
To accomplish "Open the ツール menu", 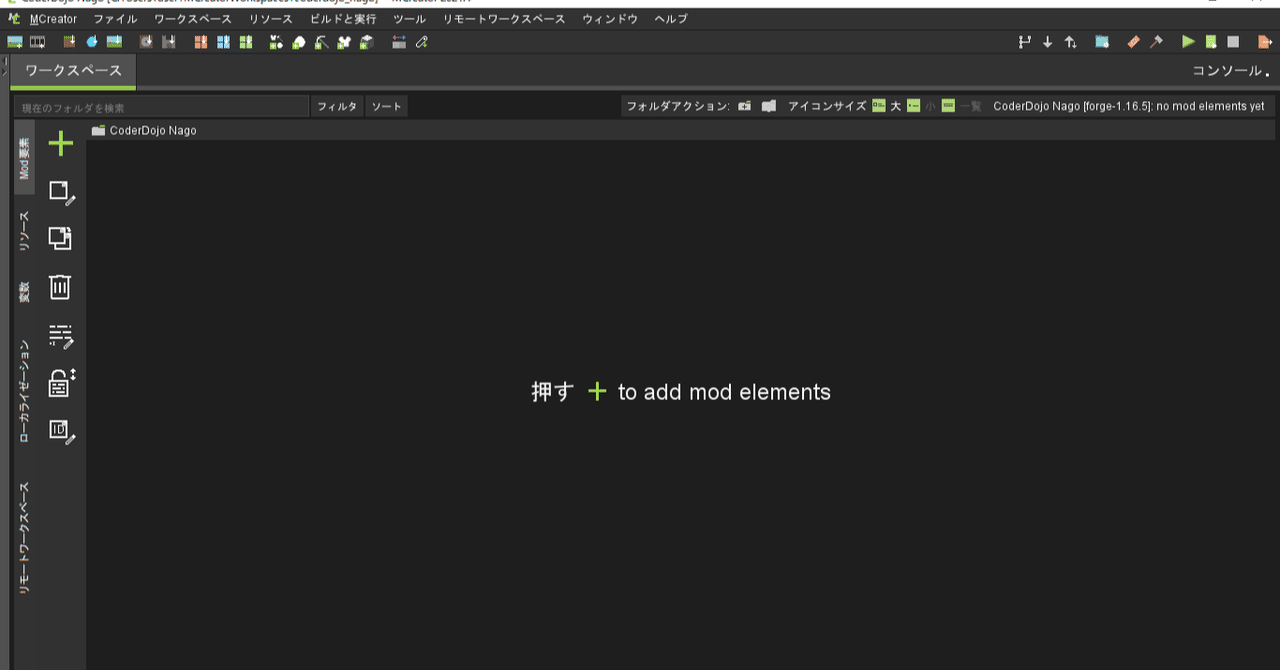I will coord(409,19).
